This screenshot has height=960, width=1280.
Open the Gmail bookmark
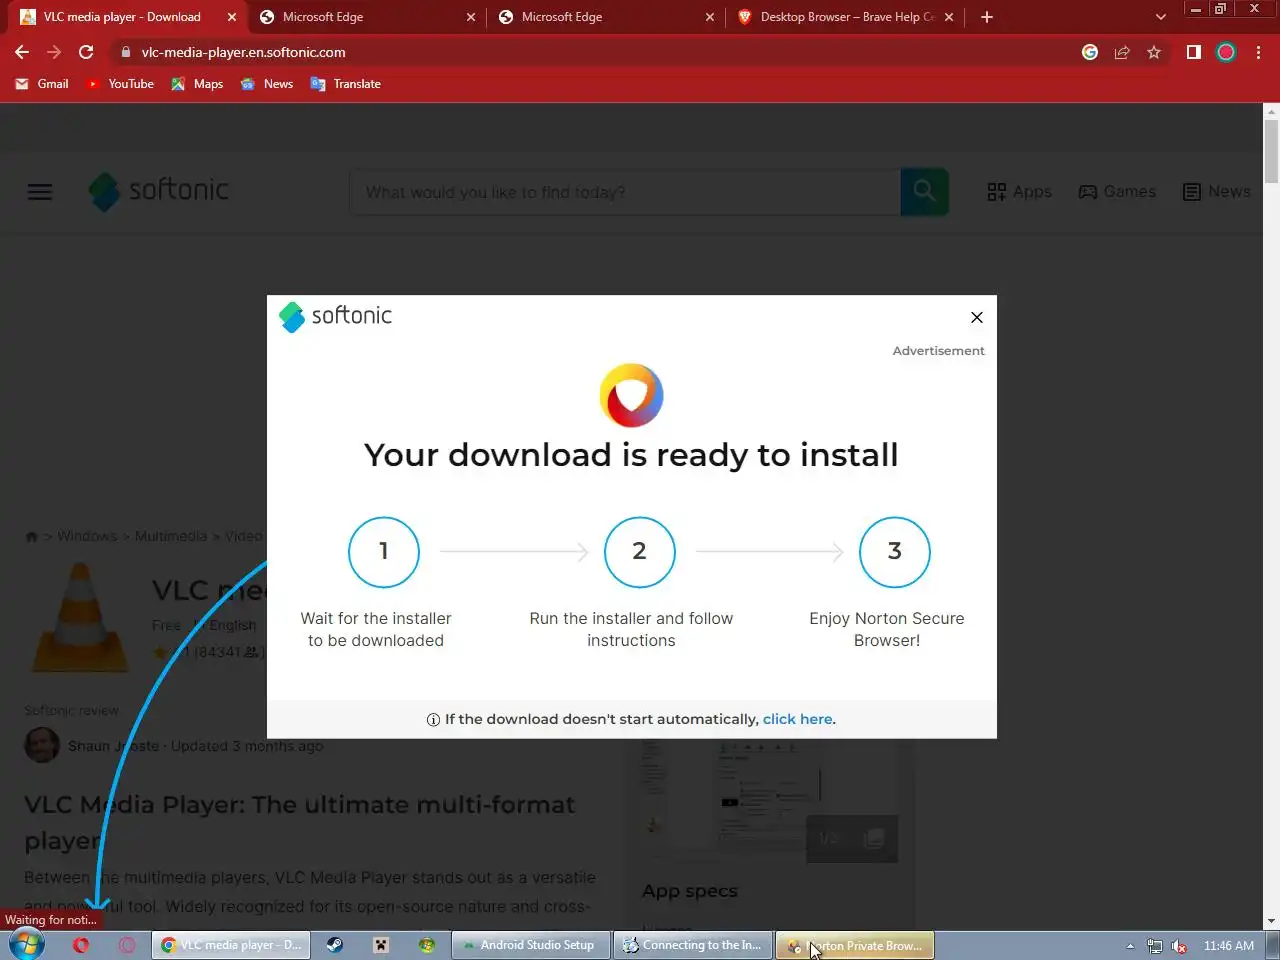click(42, 84)
